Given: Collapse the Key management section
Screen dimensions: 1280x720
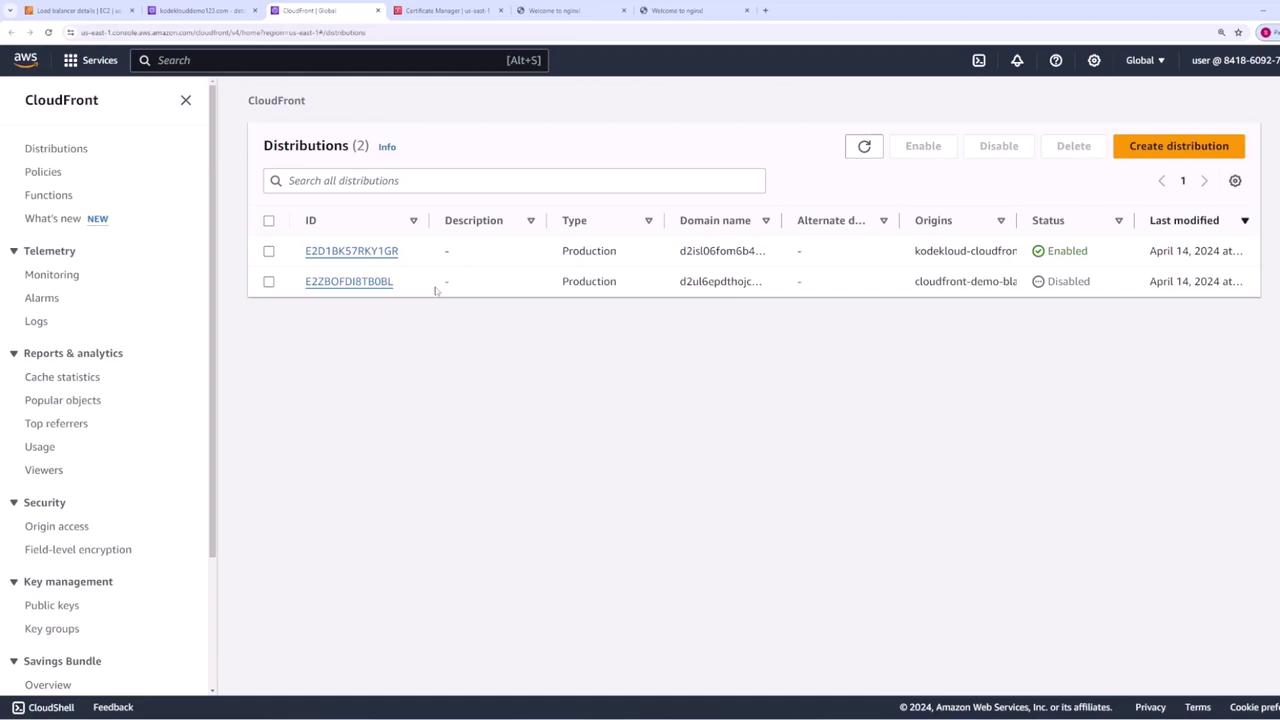Looking at the screenshot, I should tap(14, 581).
